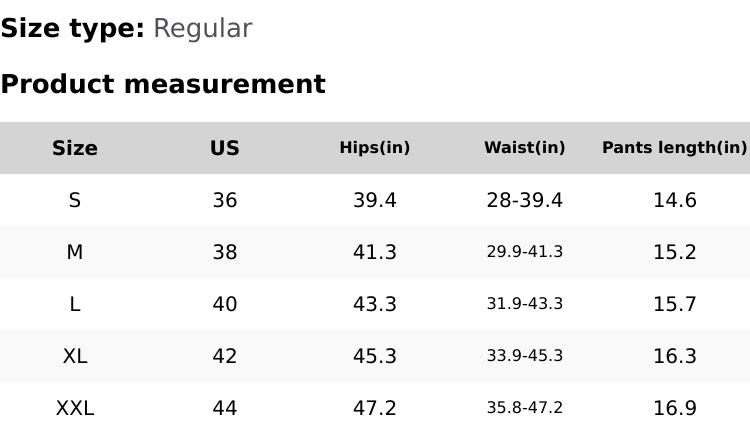Screen dimensions: 750x434
Task: Click pants length value 14.6
Action: pos(674,200)
